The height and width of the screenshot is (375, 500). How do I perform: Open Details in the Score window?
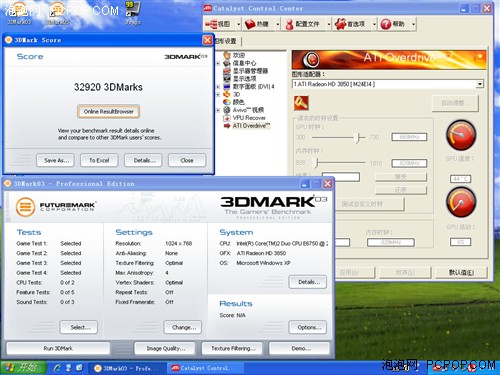coord(143,160)
